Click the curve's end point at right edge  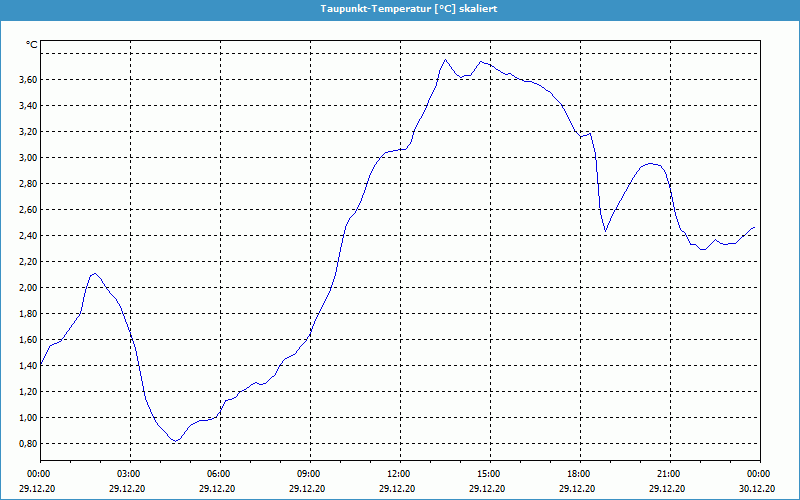(755, 227)
